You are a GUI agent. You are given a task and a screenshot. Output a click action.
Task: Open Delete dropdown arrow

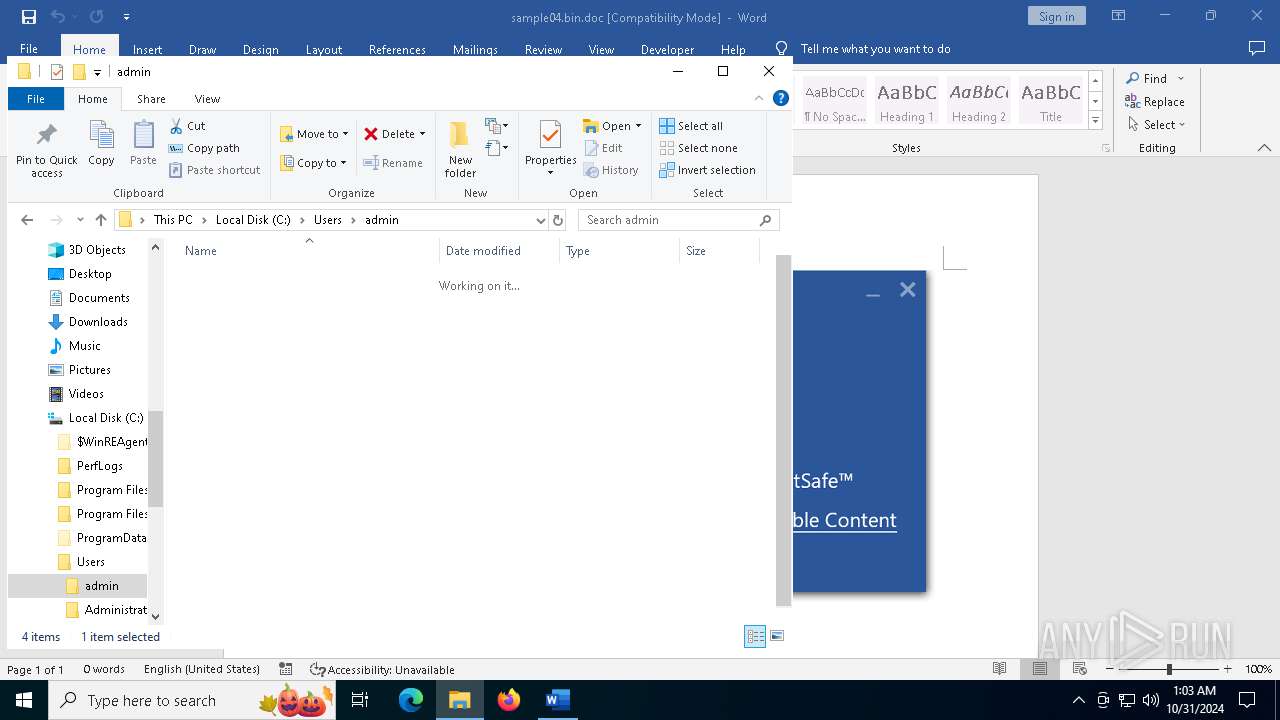pos(422,134)
